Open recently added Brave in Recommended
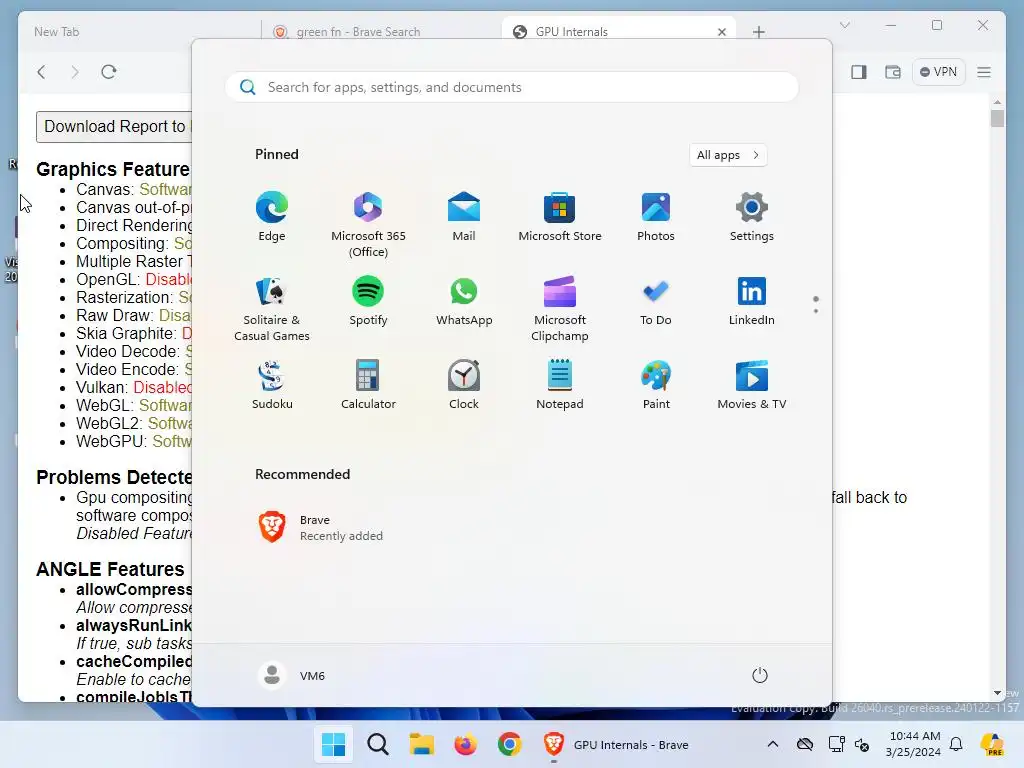This screenshot has width=1024, height=768. point(320,528)
